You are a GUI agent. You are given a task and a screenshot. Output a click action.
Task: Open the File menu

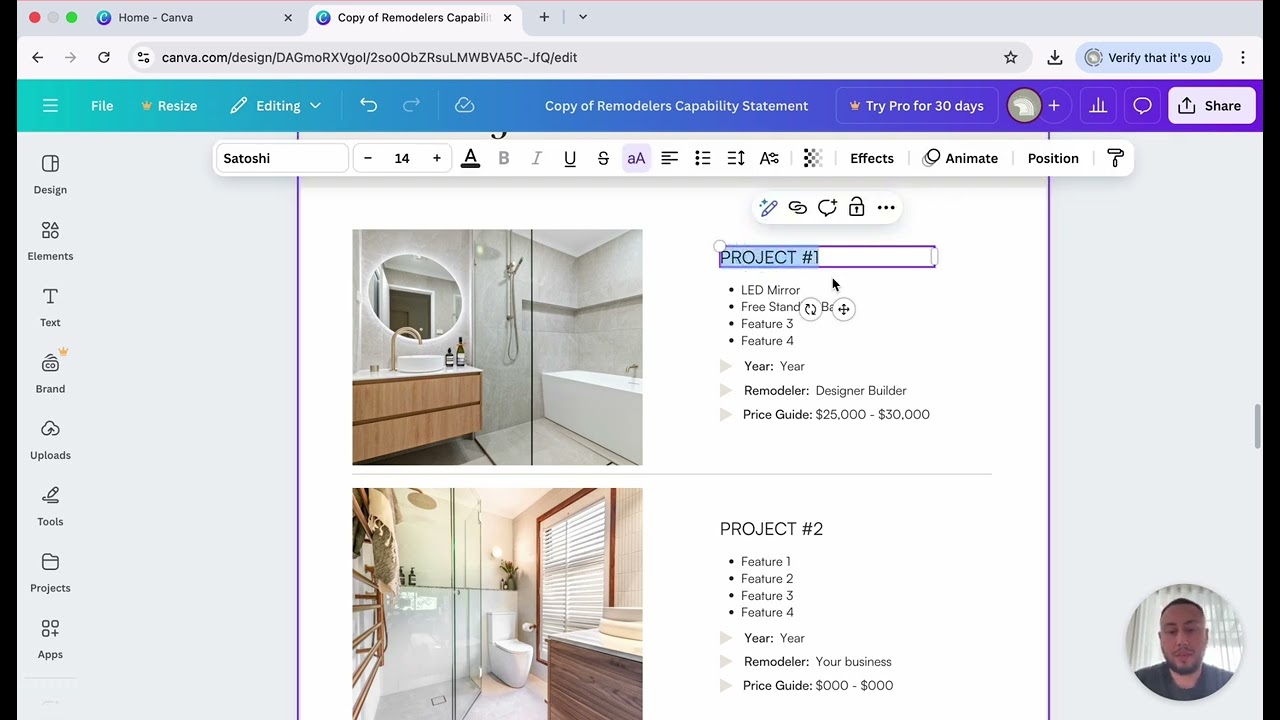[x=102, y=105]
